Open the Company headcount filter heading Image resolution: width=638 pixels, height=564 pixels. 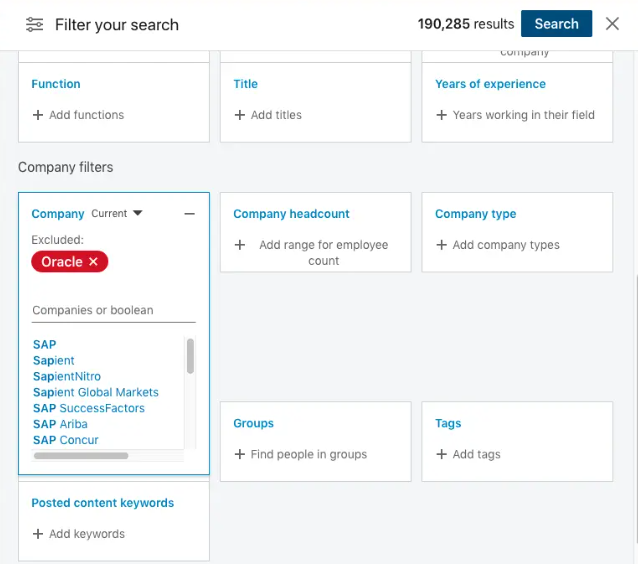pos(291,214)
